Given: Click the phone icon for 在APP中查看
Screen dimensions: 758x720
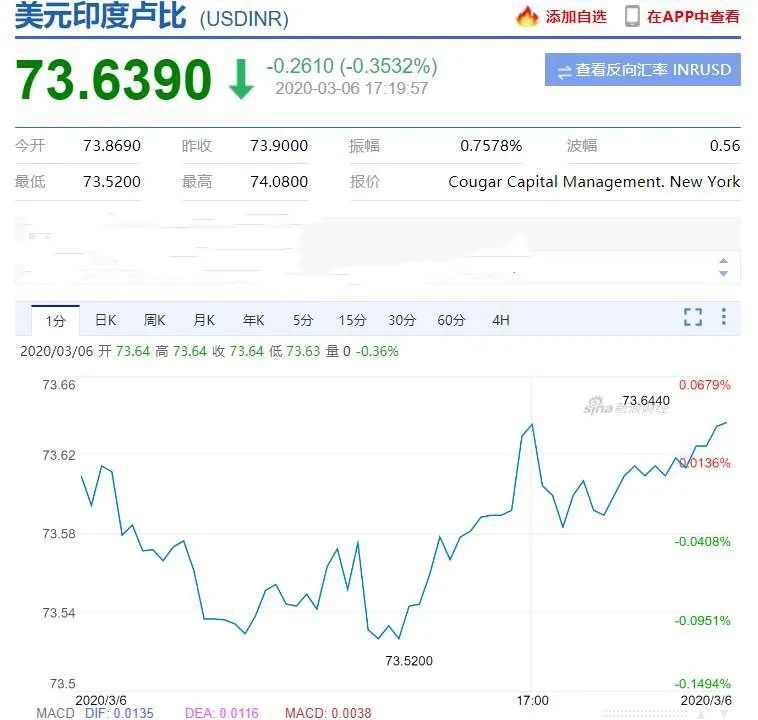Looking at the screenshot, I should (632, 16).
